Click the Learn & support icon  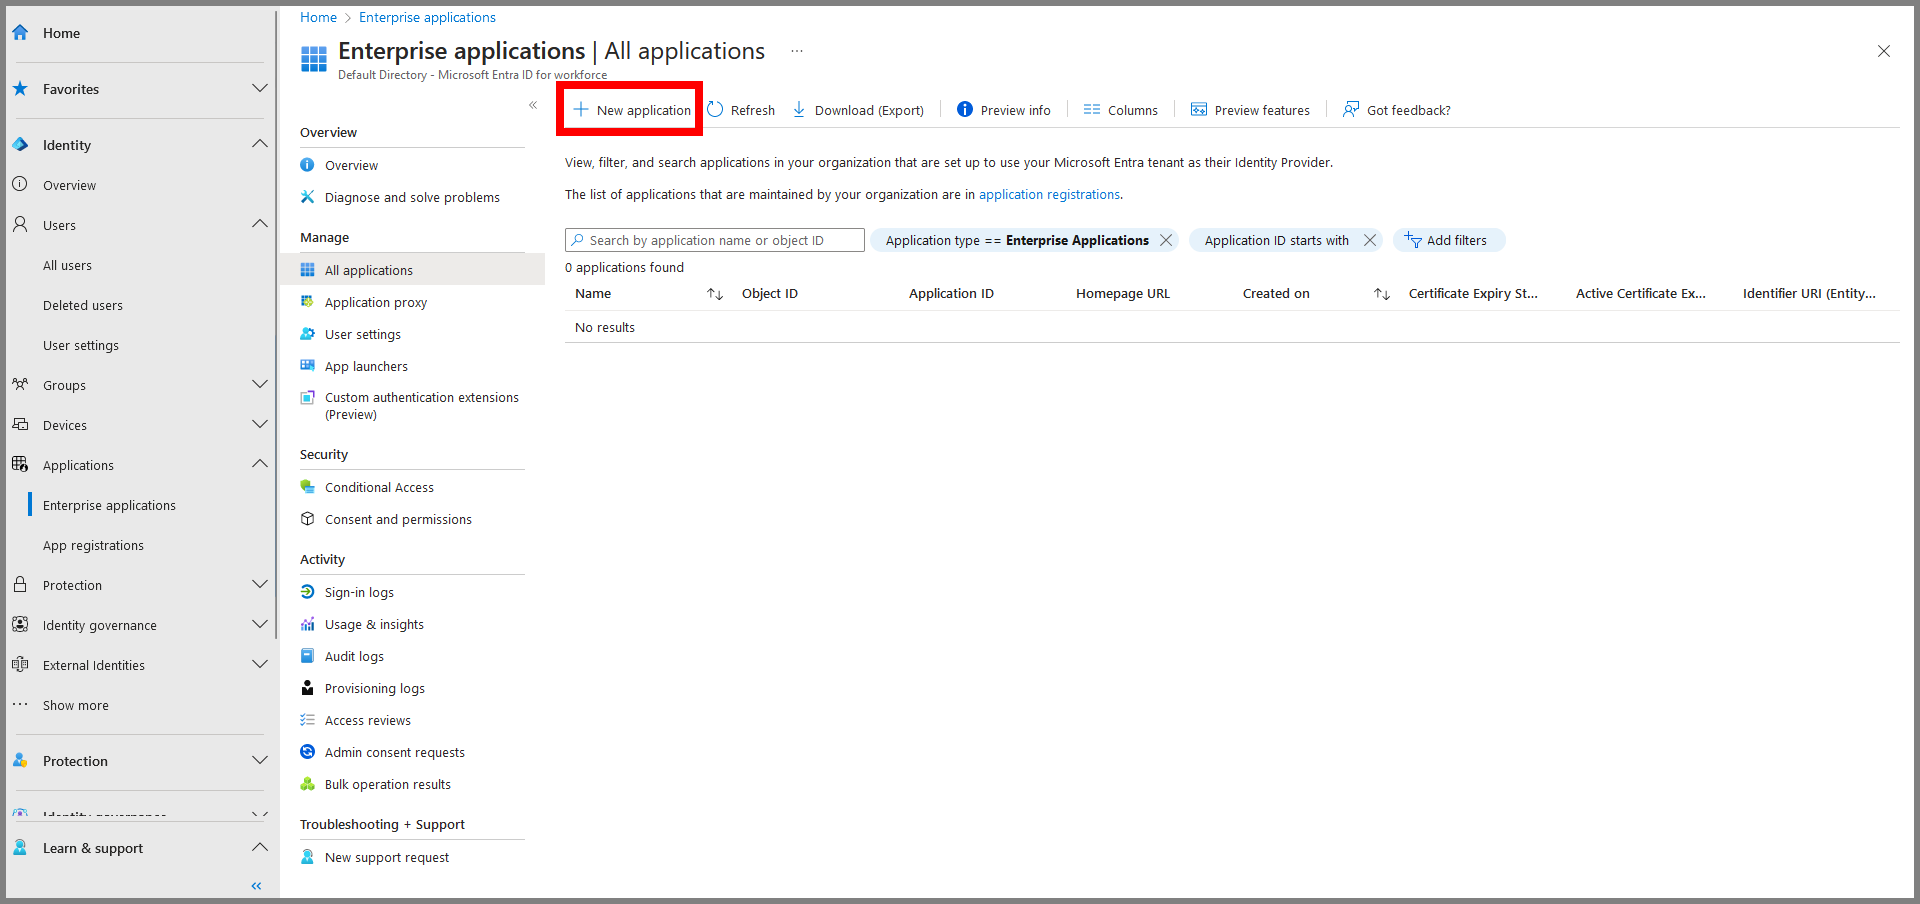tap(20, 848)
